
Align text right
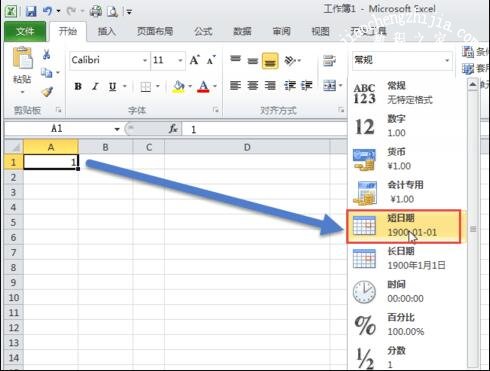[270, 86]
